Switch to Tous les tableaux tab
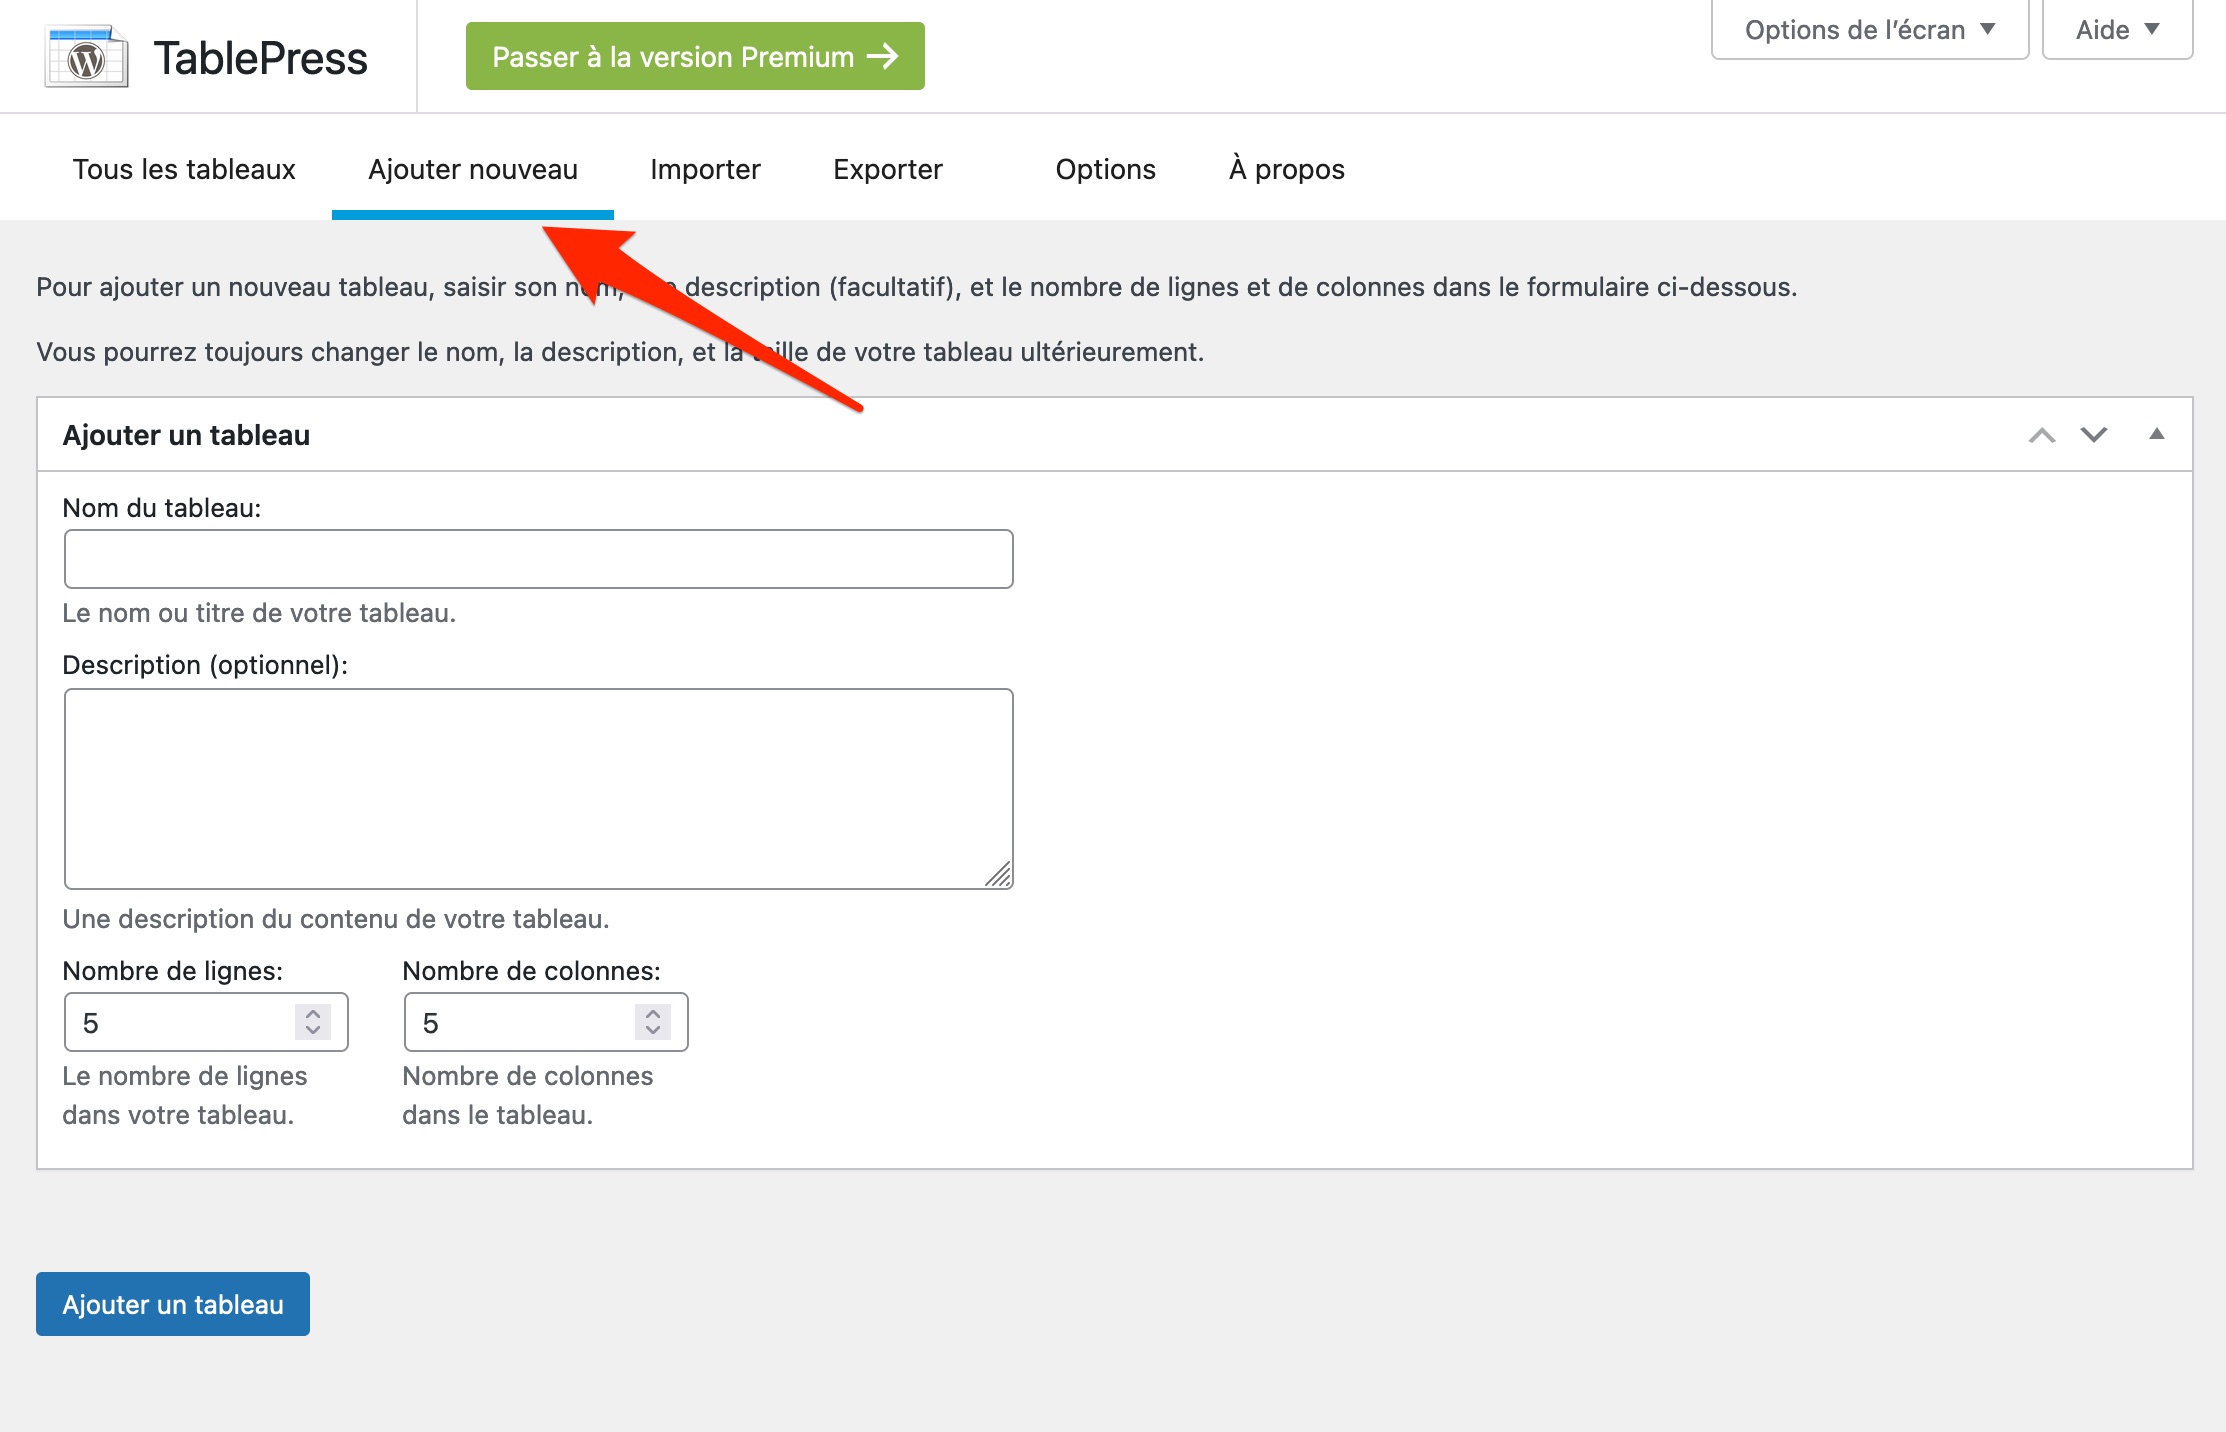The width and height of the screenshot is (2226, 1432). [x=184, y=169]
